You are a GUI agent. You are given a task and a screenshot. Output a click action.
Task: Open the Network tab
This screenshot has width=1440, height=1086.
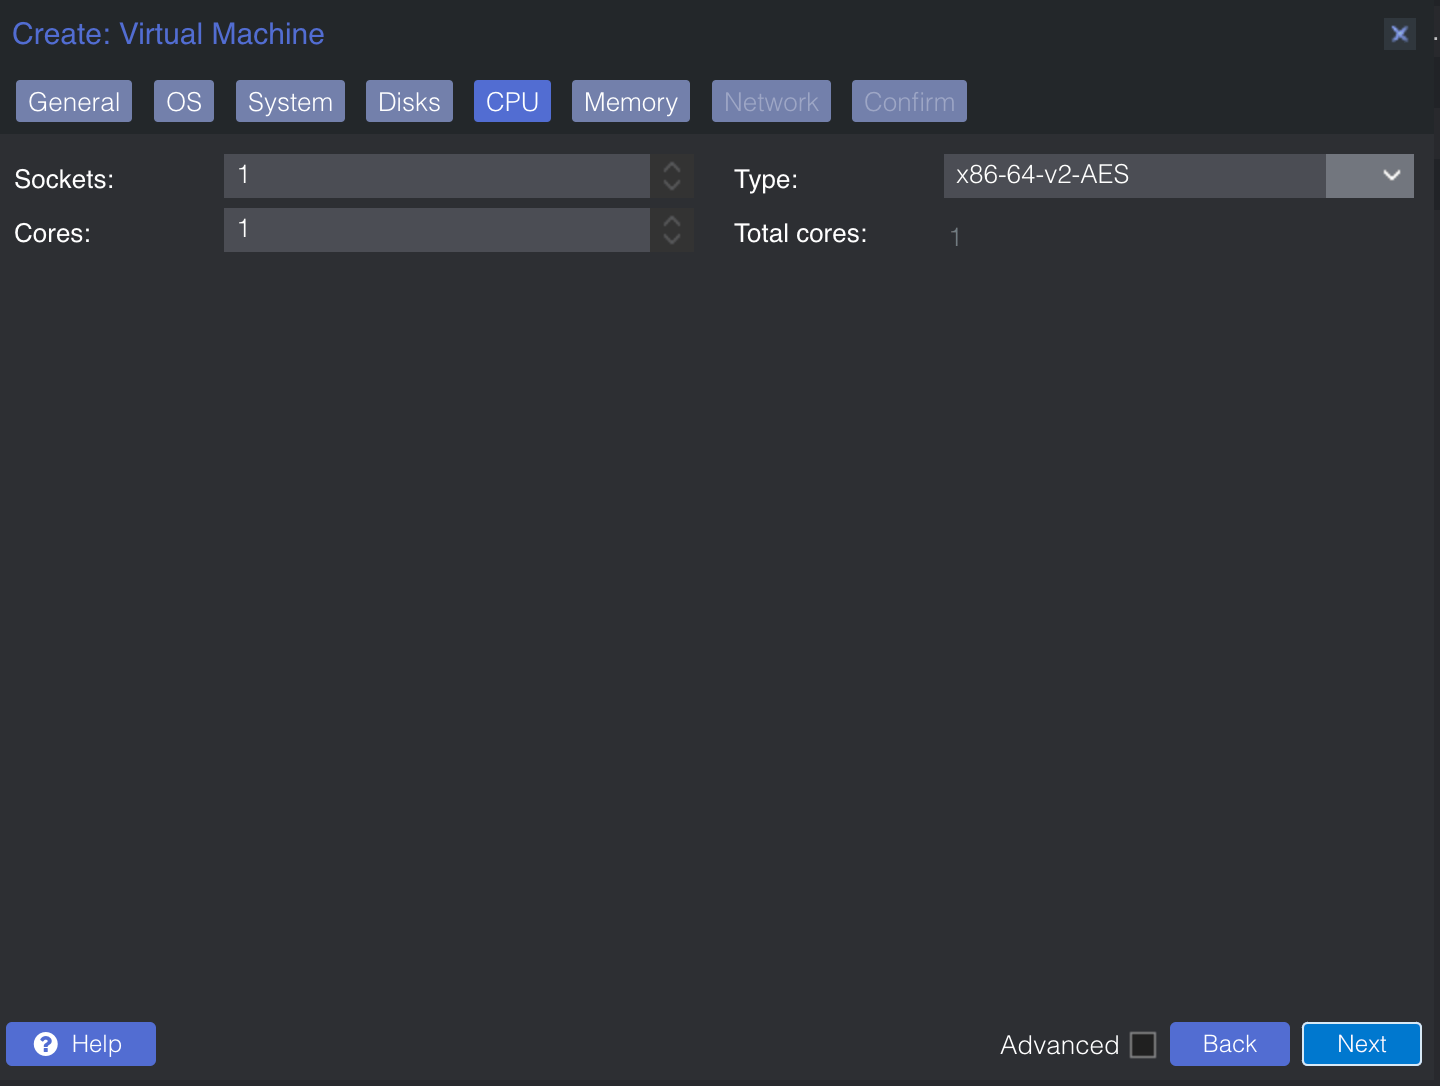point(771,102)
